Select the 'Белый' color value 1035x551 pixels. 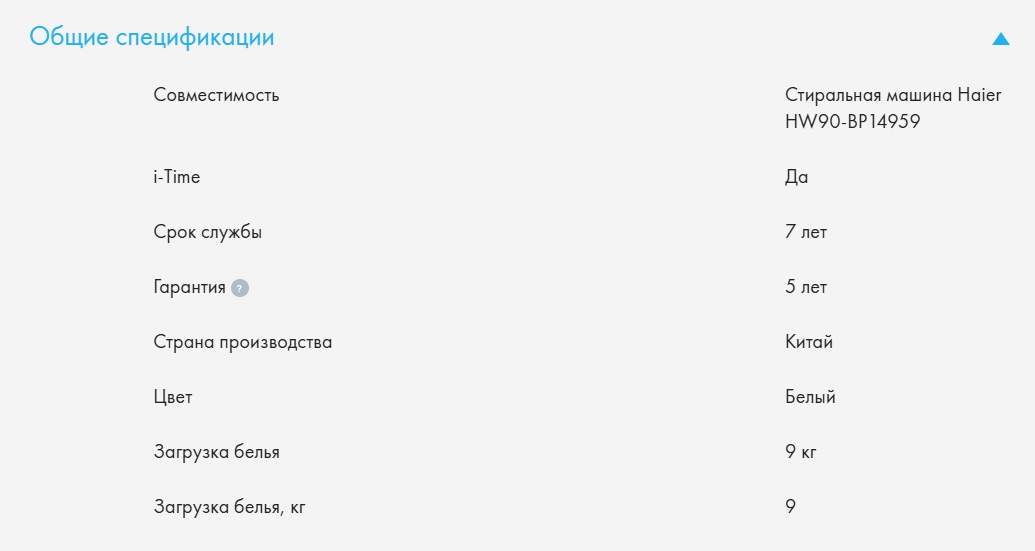810,398
